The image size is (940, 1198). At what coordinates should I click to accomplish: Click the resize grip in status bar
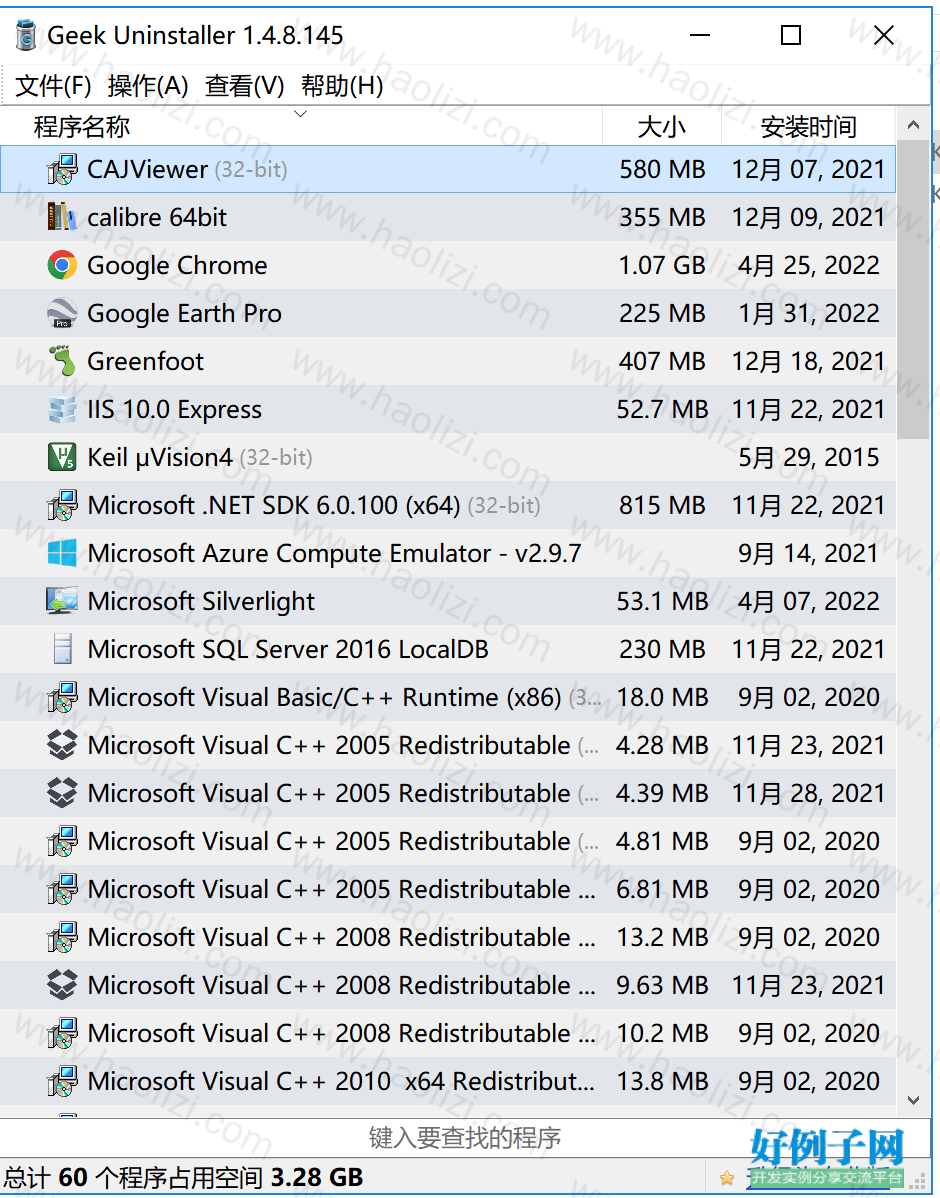tap(920, 1183)
